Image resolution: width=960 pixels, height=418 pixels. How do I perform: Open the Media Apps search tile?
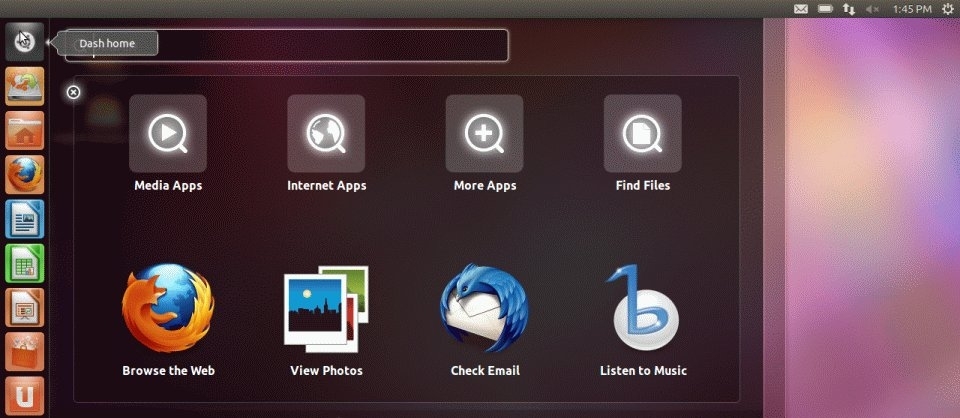[168, 133]
